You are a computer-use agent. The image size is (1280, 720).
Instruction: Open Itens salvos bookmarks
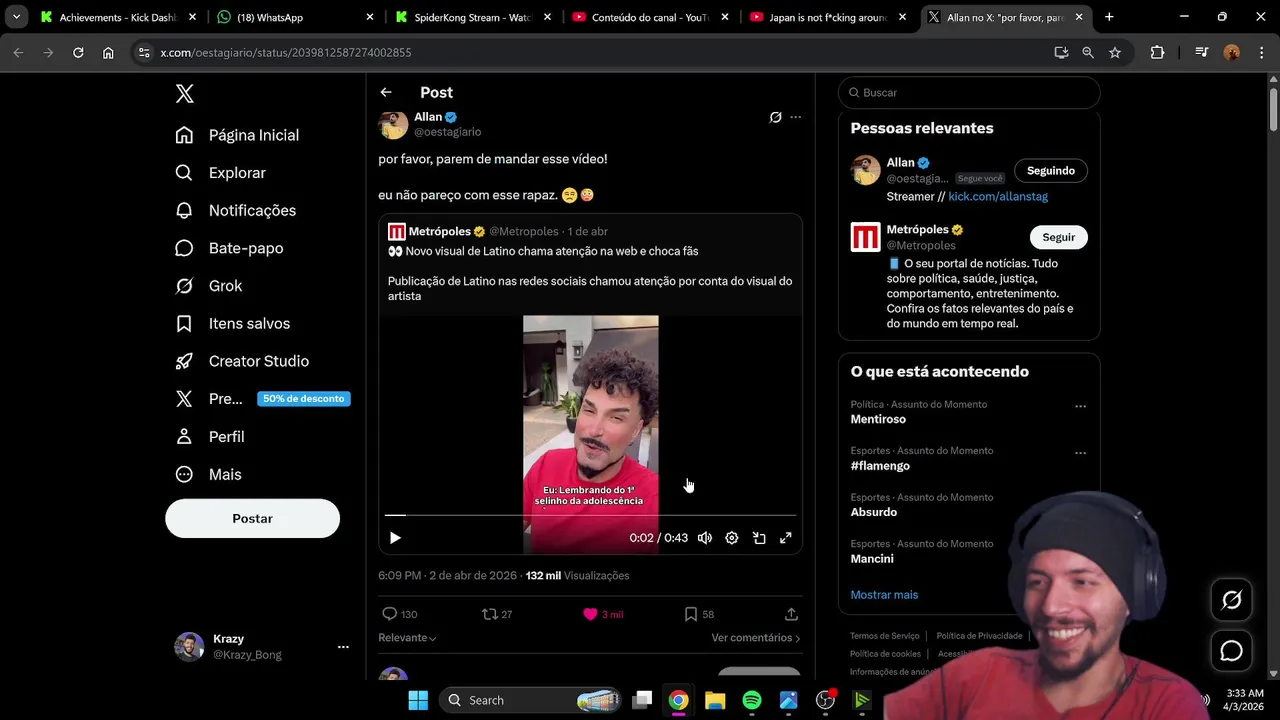pos(232,323)
